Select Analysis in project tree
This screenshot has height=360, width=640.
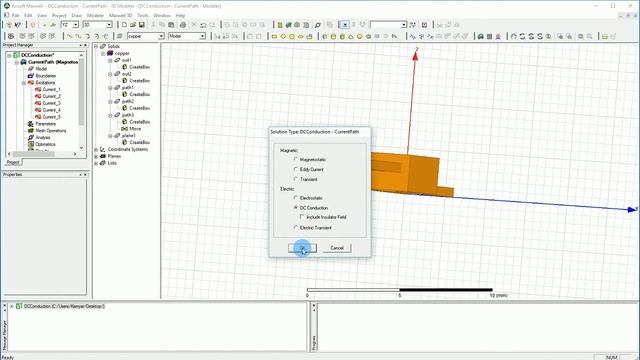[x=42, y=138]
